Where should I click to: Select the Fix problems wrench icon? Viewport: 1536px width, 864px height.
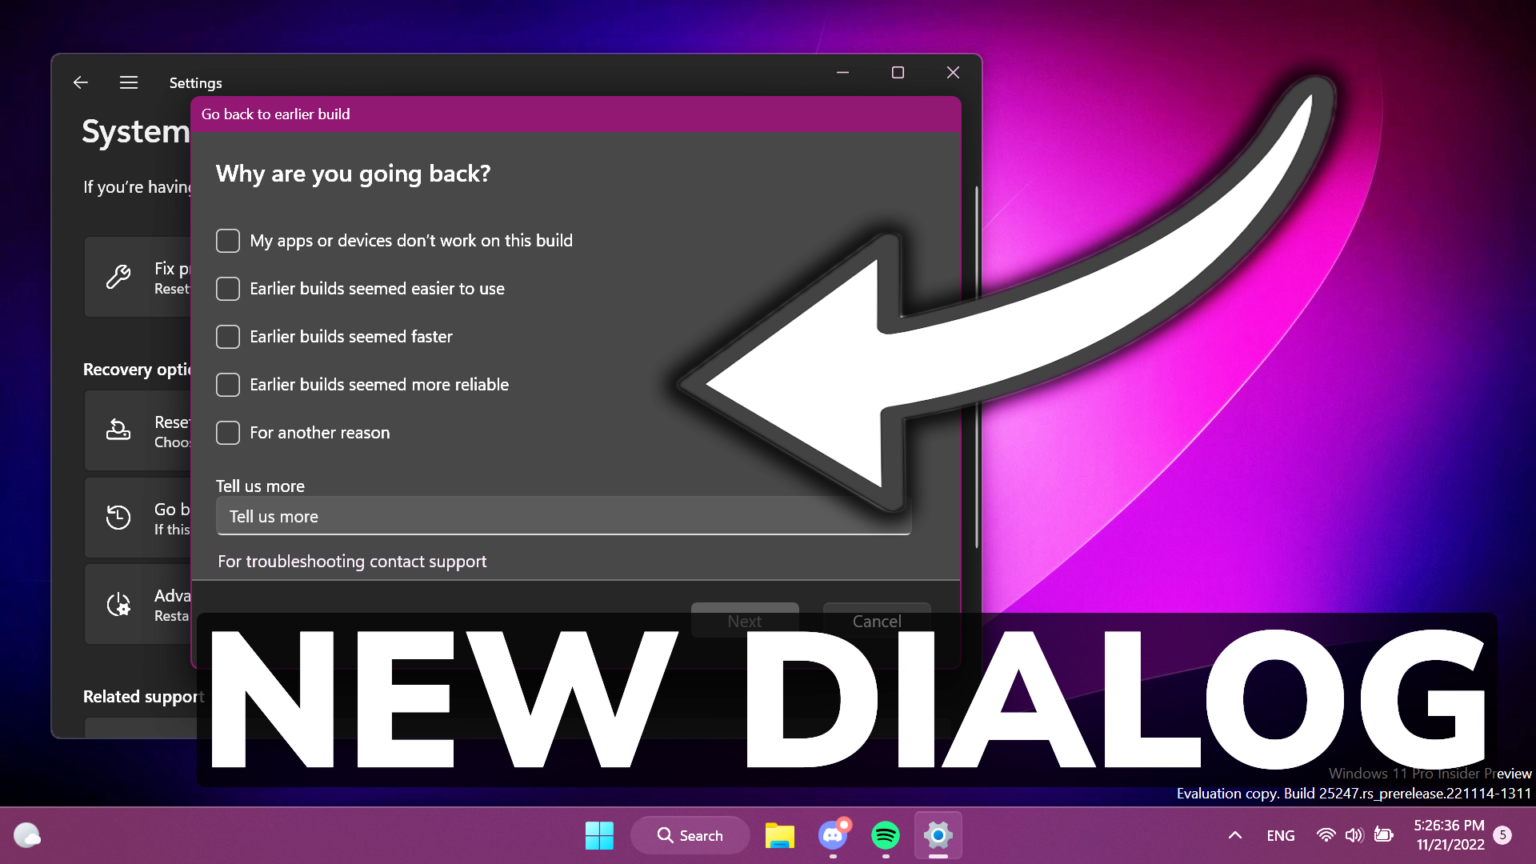(x=119, y=276)
